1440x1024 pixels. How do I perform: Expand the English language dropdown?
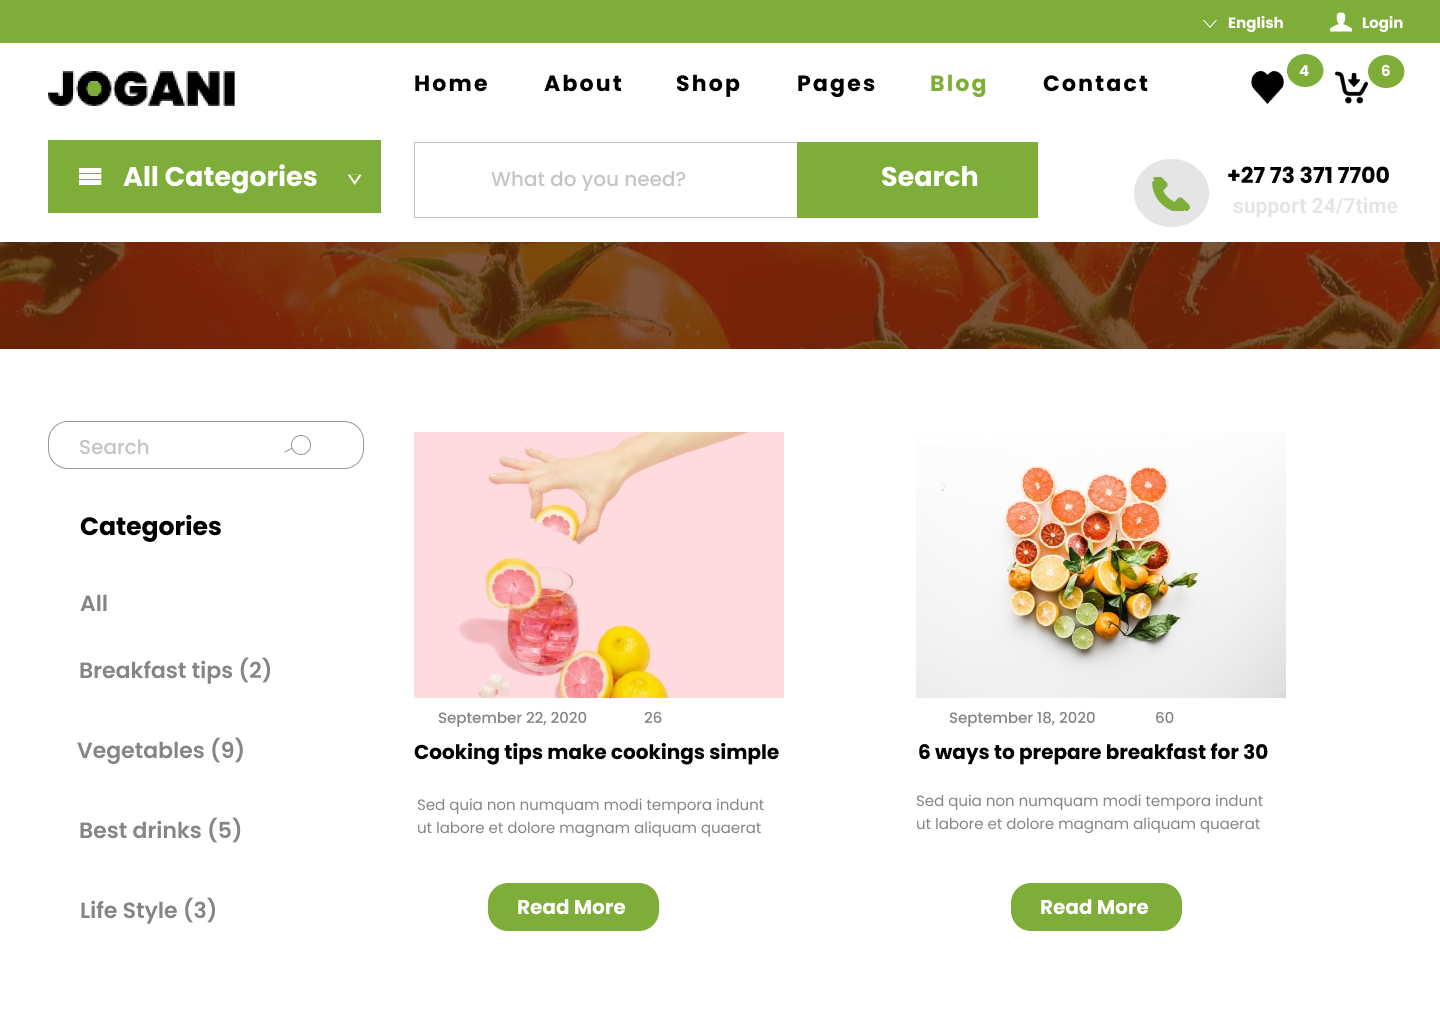[x=1243, y=23]
